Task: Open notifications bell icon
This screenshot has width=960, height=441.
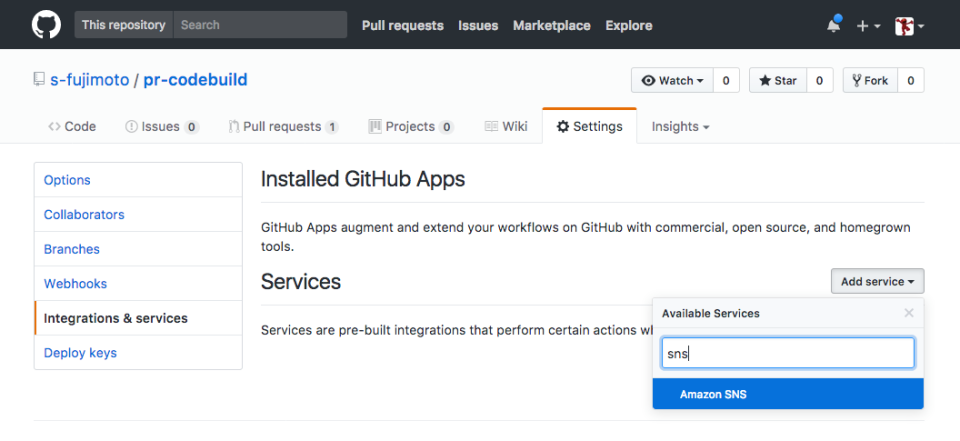Action: click(x=834, y=25)
